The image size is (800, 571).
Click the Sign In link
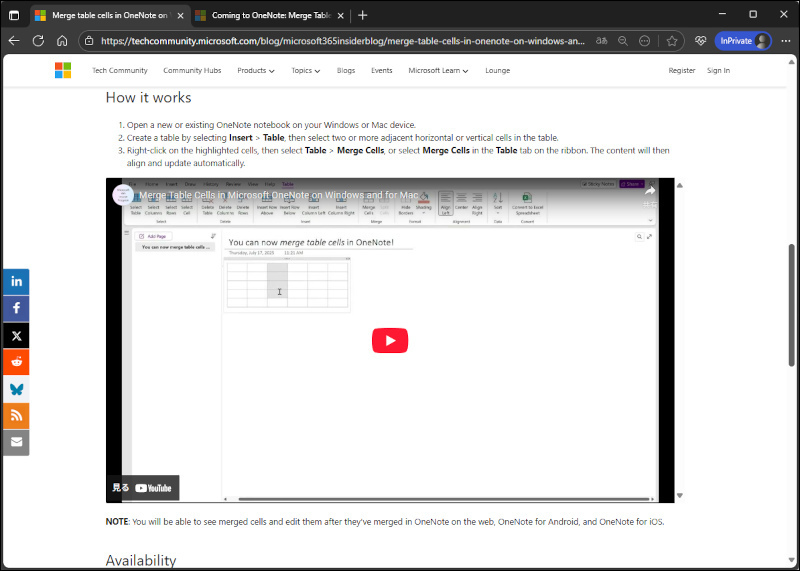[718, 71]
